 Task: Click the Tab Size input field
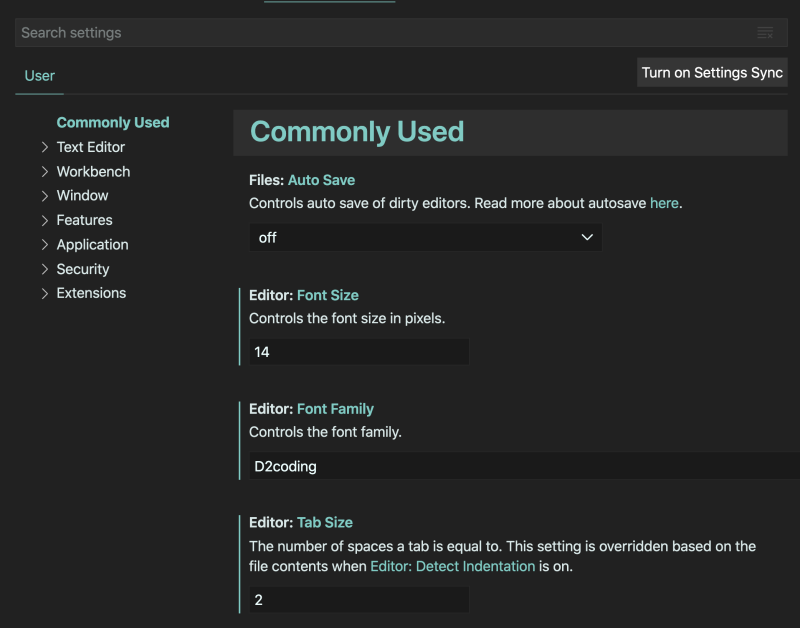pos(359,600)
